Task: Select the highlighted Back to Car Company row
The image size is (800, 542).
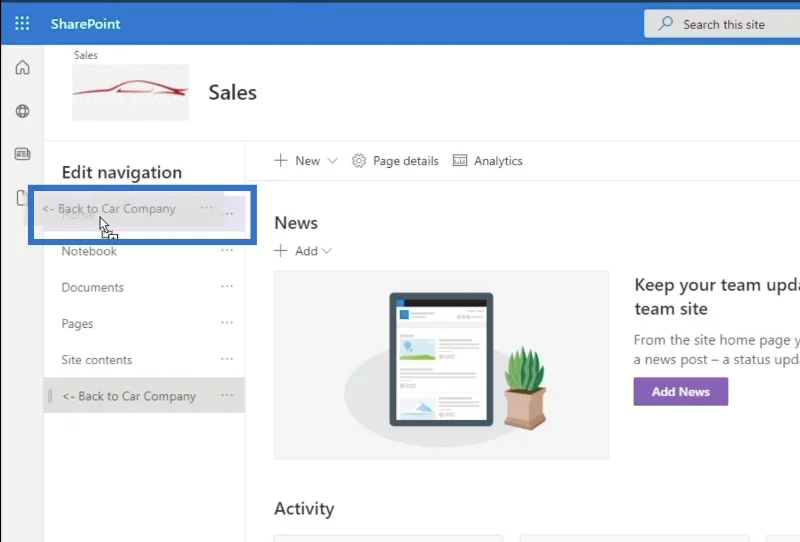Action: tap(144, 396)
